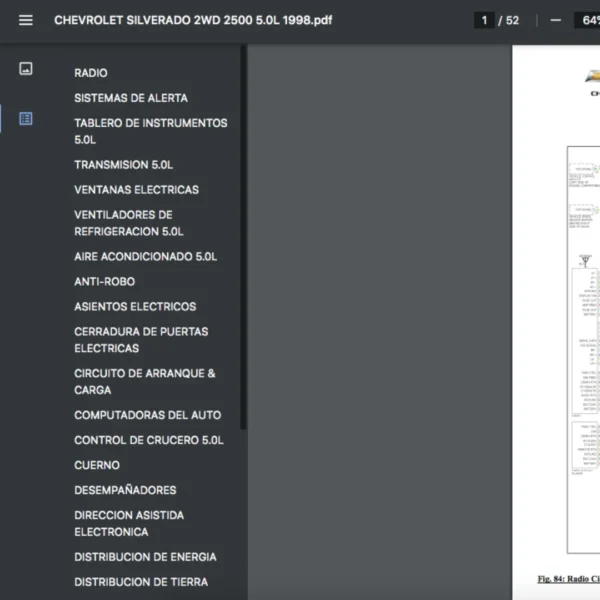Image resolution: width=600 pixels, height=600 pixels.
Task: Show page thumbnails view
Action: pyautogui.click(x=26, y=69)
